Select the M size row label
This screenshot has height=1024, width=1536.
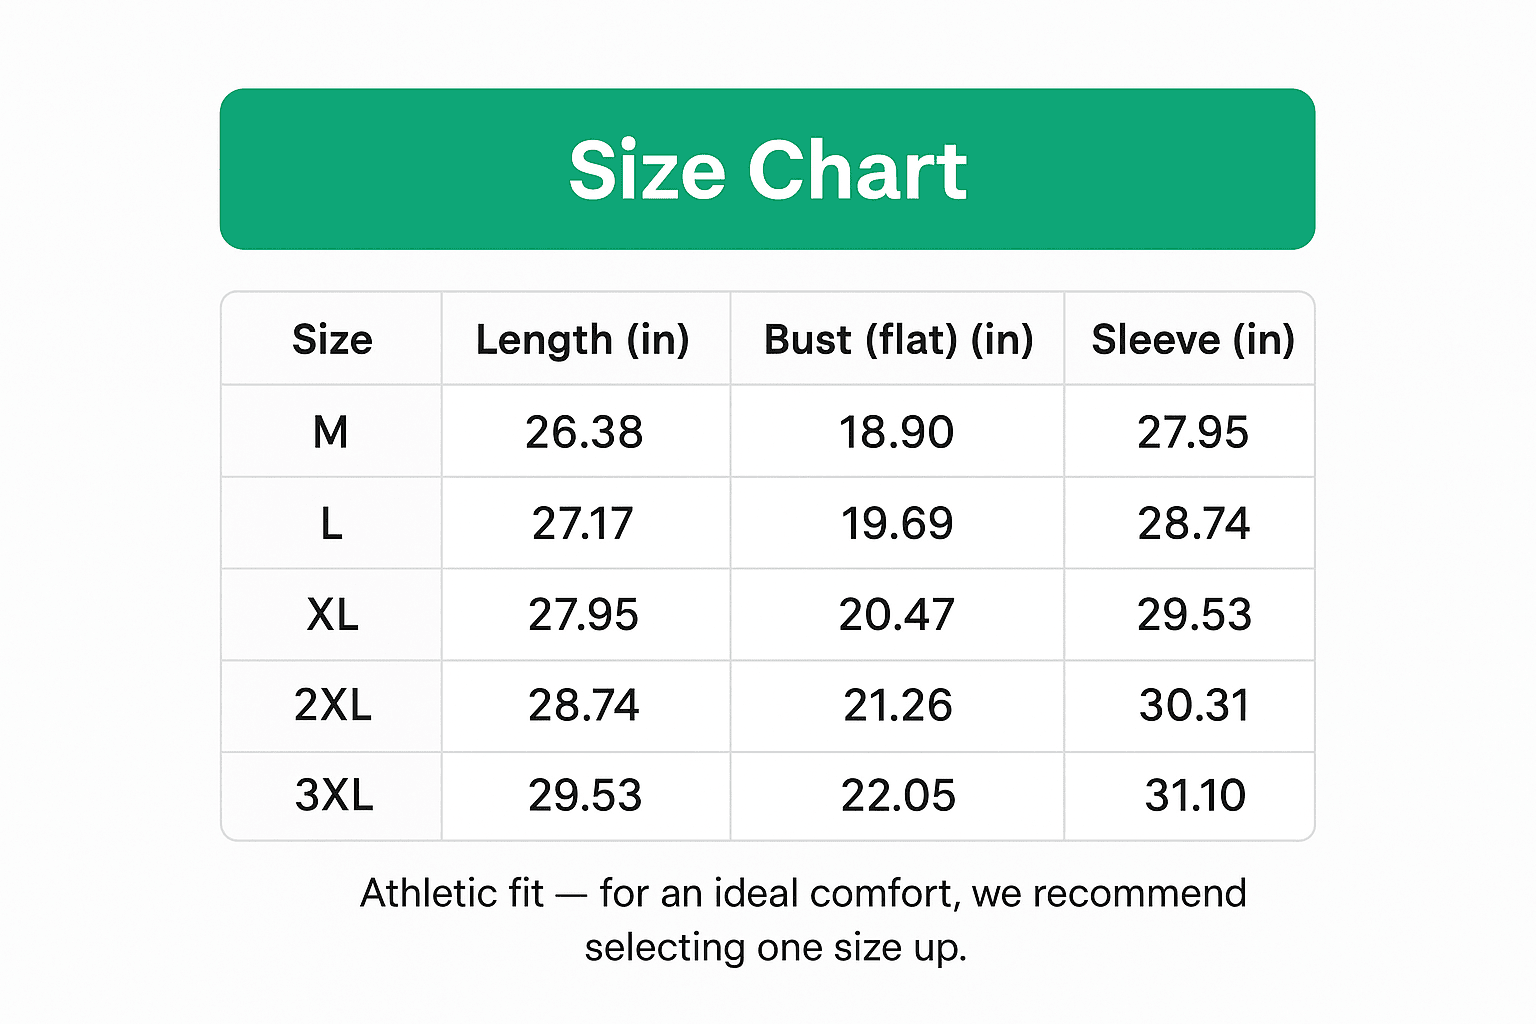click(331, 432)
